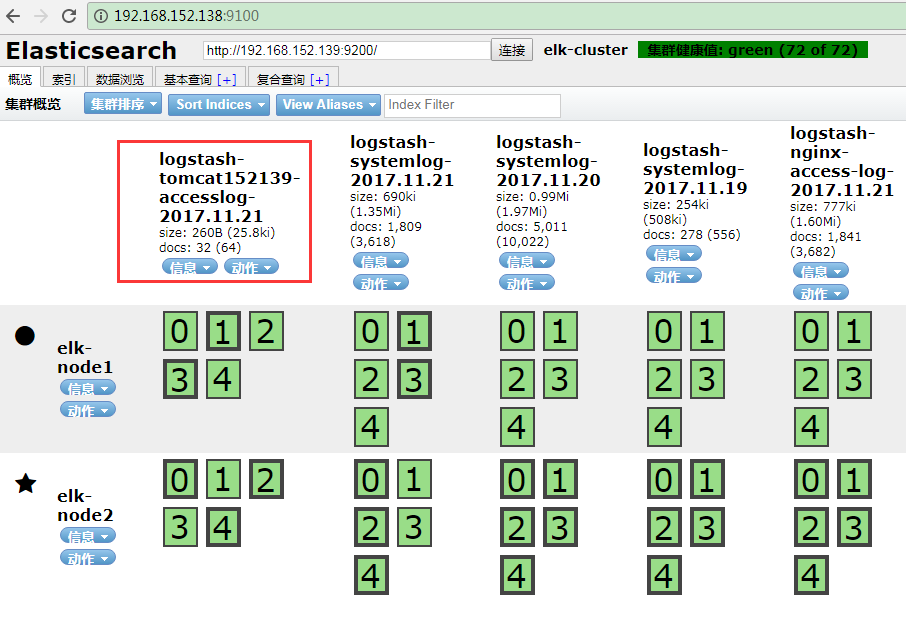The height and width of the screenshot is (639, 906).
Task: Open the 基本查询 basic query tab
Action: pos(188,79)
